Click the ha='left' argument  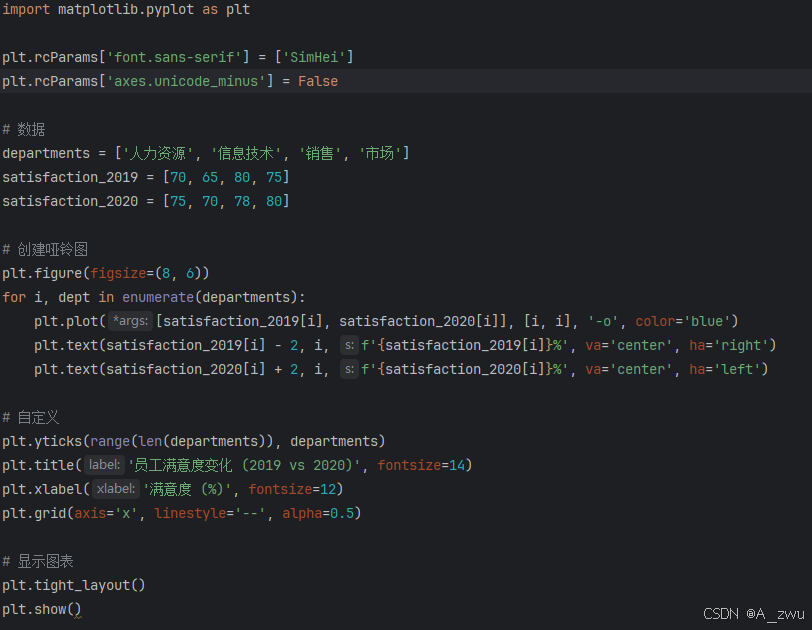[724, 369]
